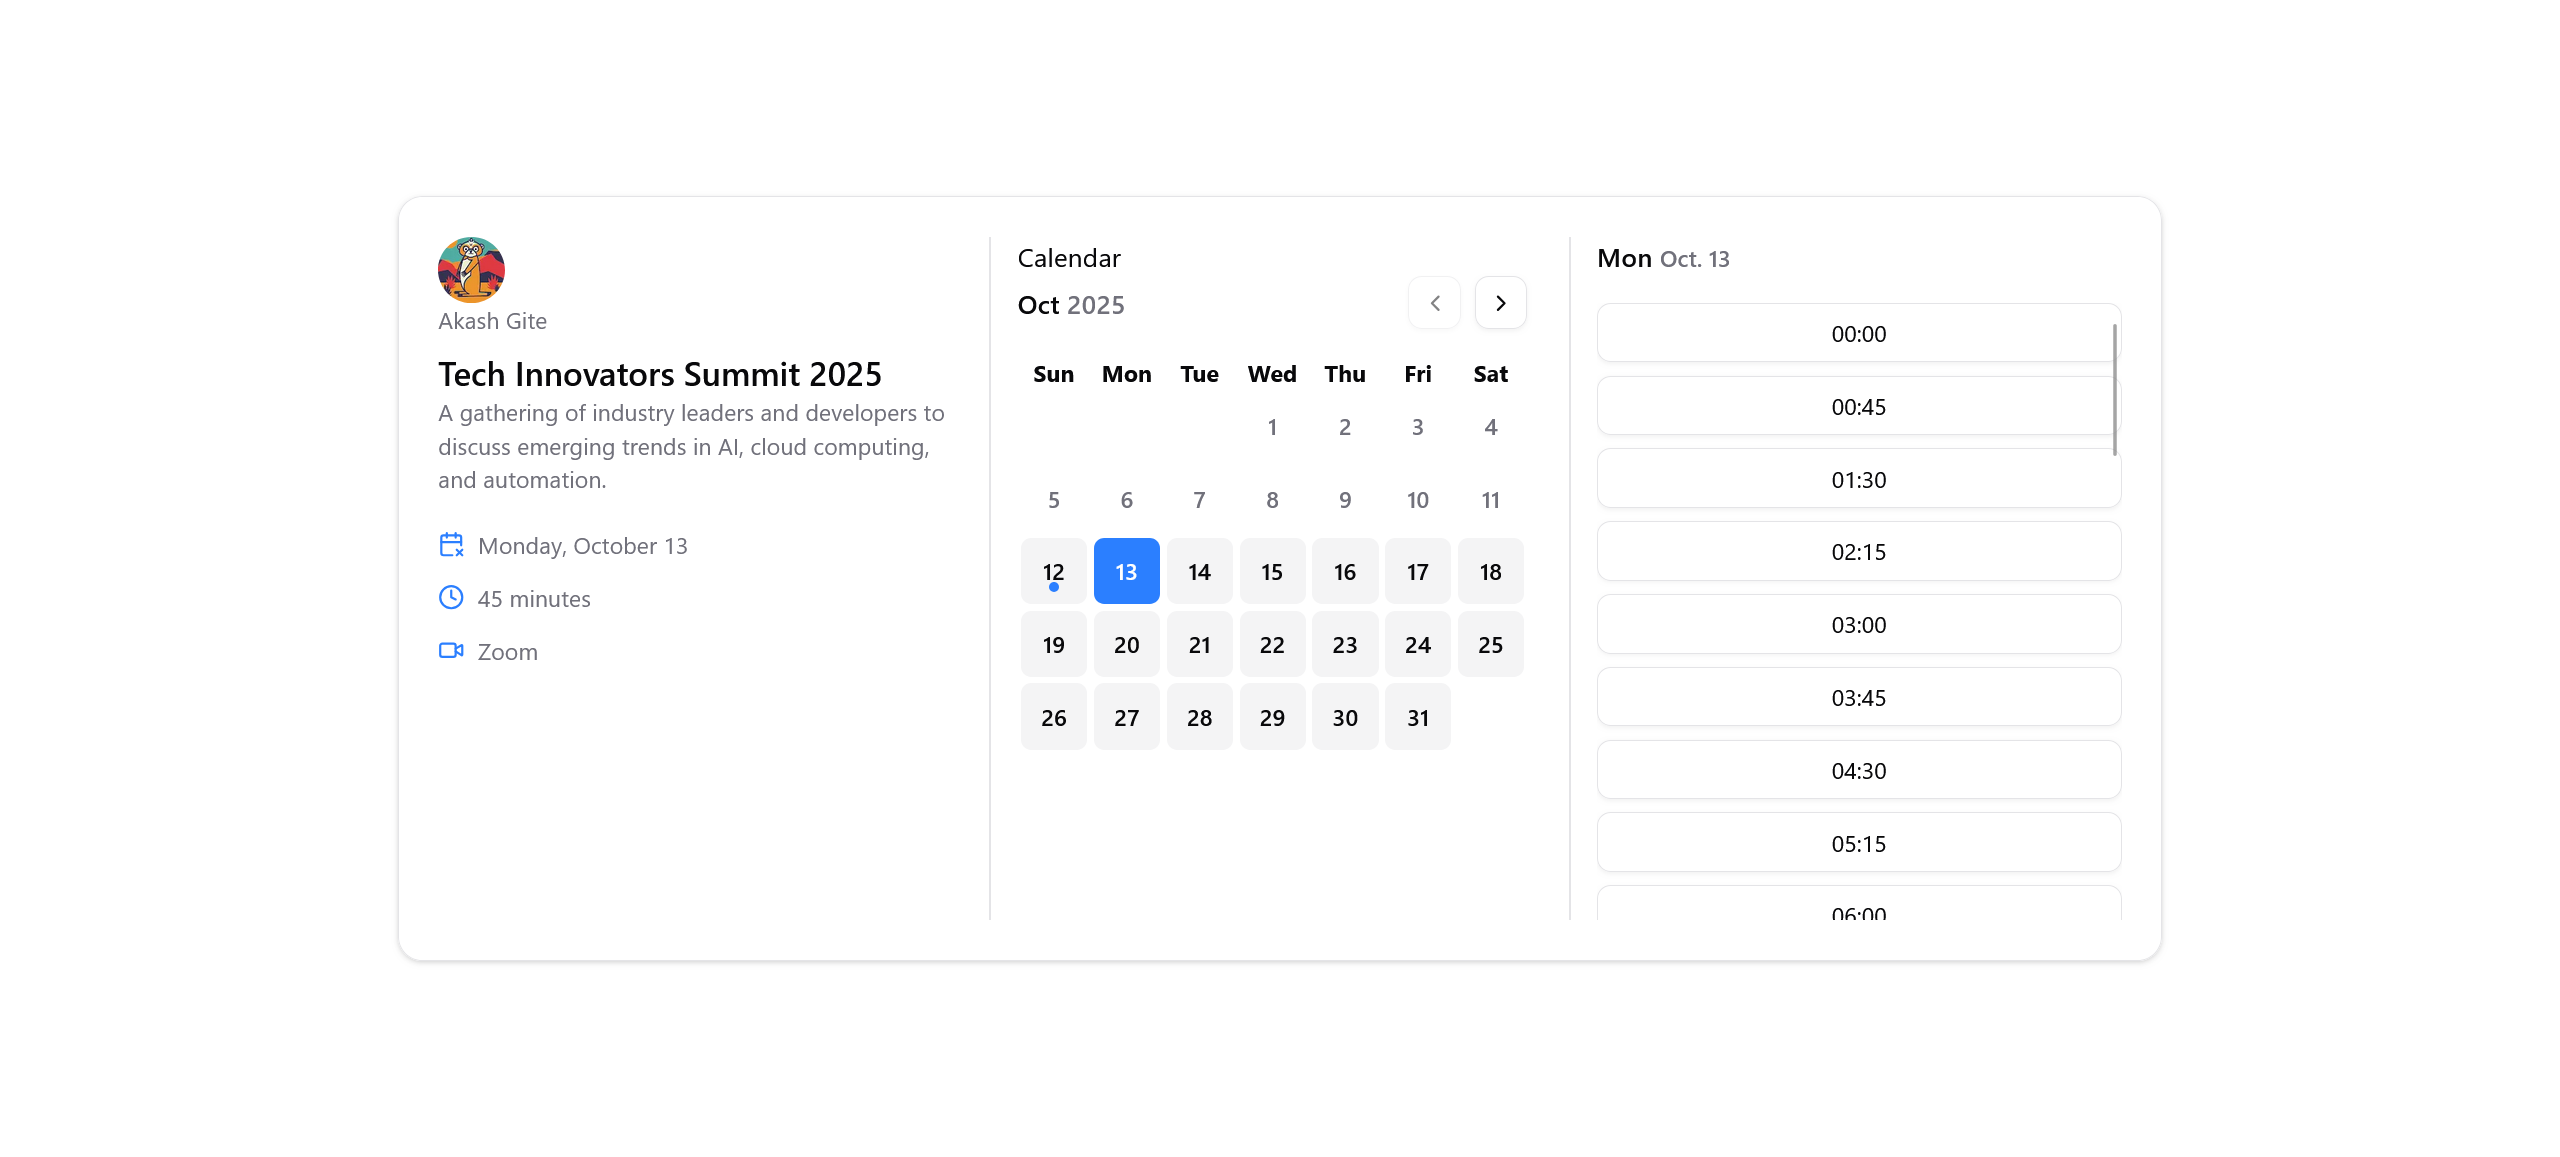
Task: Open the Oct 2025 month label
Action: coord(1069,305)
